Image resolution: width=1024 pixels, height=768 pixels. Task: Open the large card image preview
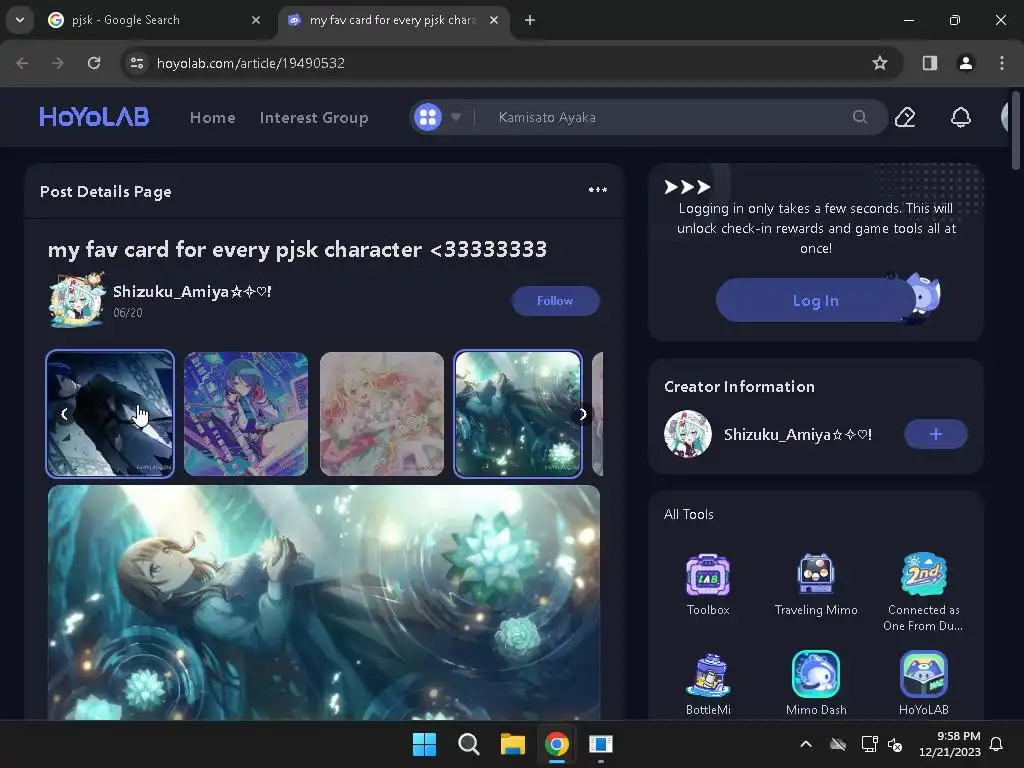point(324,602)
